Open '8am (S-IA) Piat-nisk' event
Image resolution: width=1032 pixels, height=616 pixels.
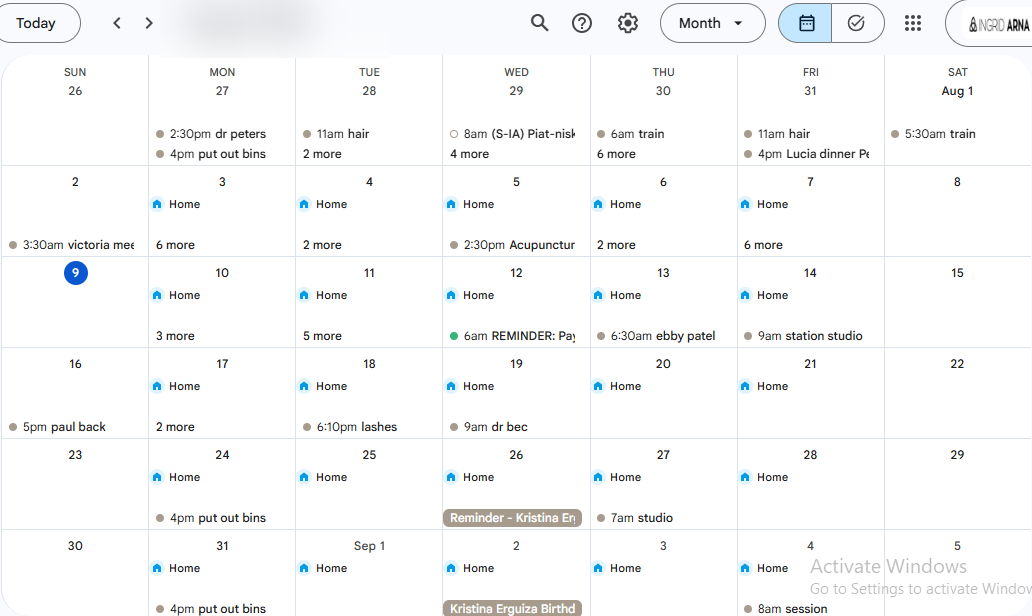click(x=513, y=134)
